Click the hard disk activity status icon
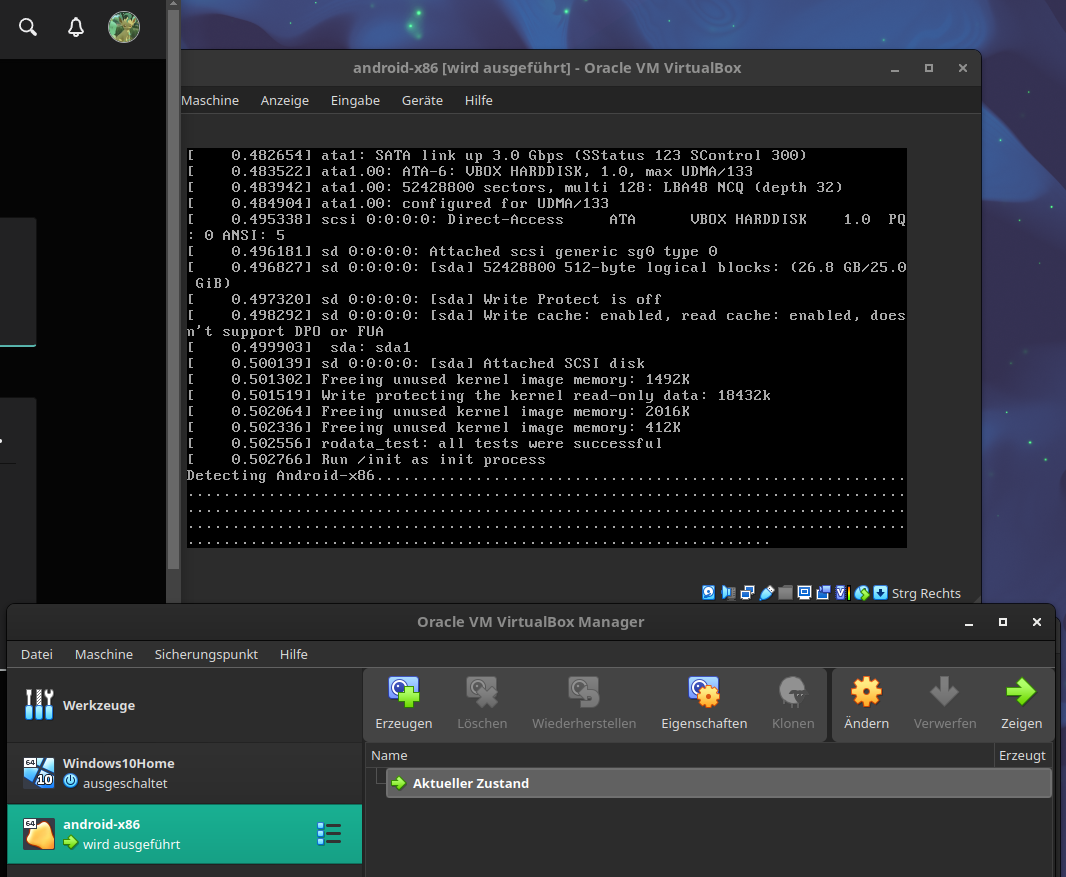 click(708, 593)
